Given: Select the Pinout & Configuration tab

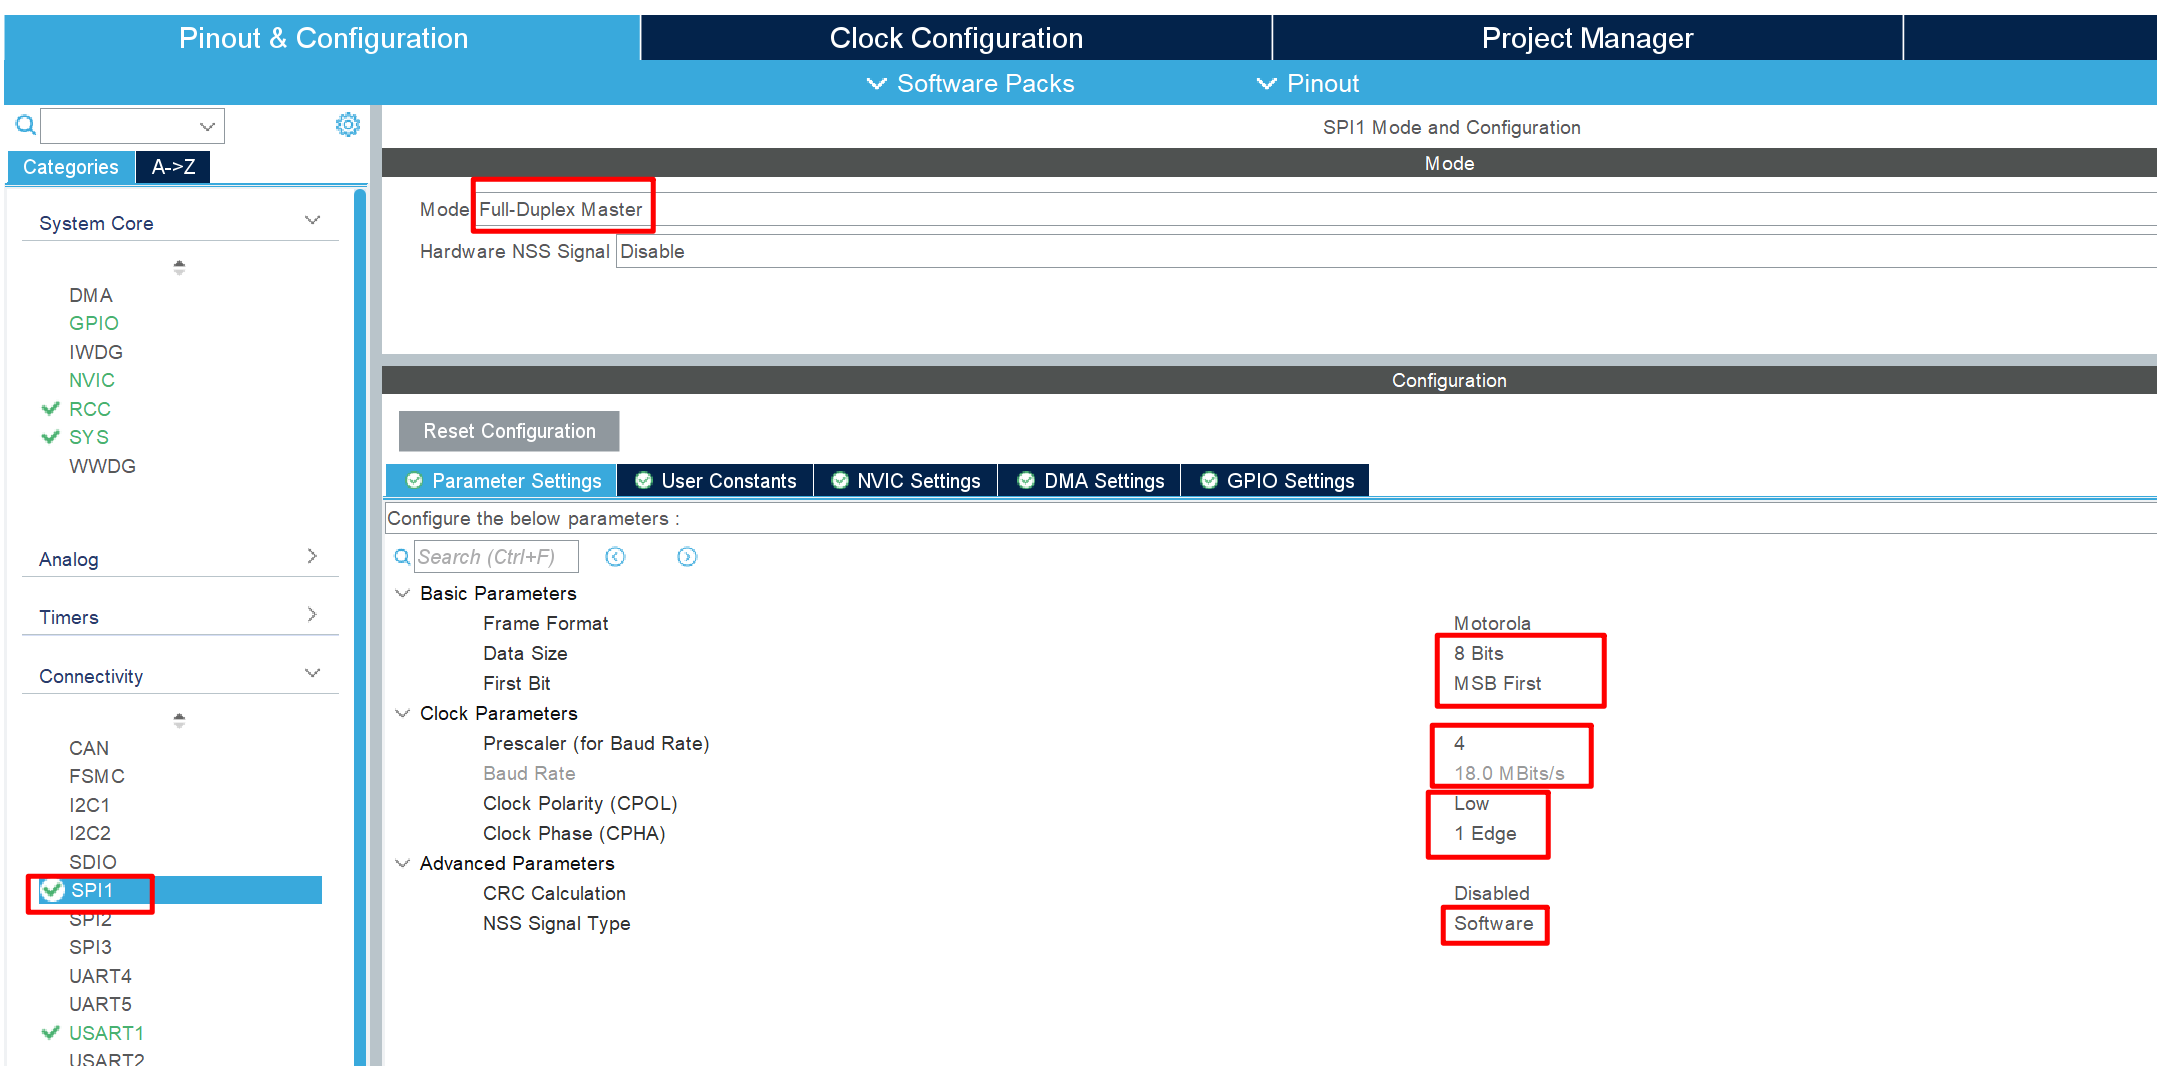Looking at the screenshot, I should point(322,38).
